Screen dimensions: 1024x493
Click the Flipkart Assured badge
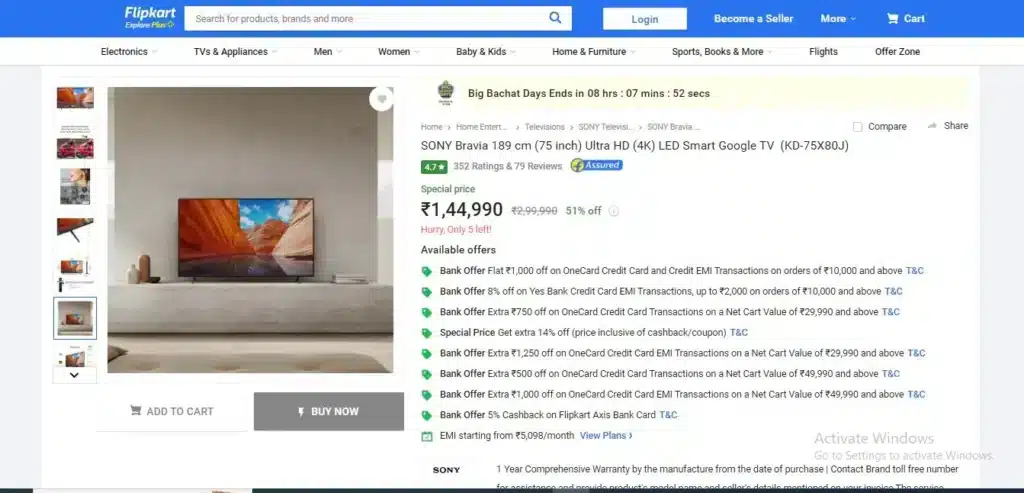click(596, 165)
